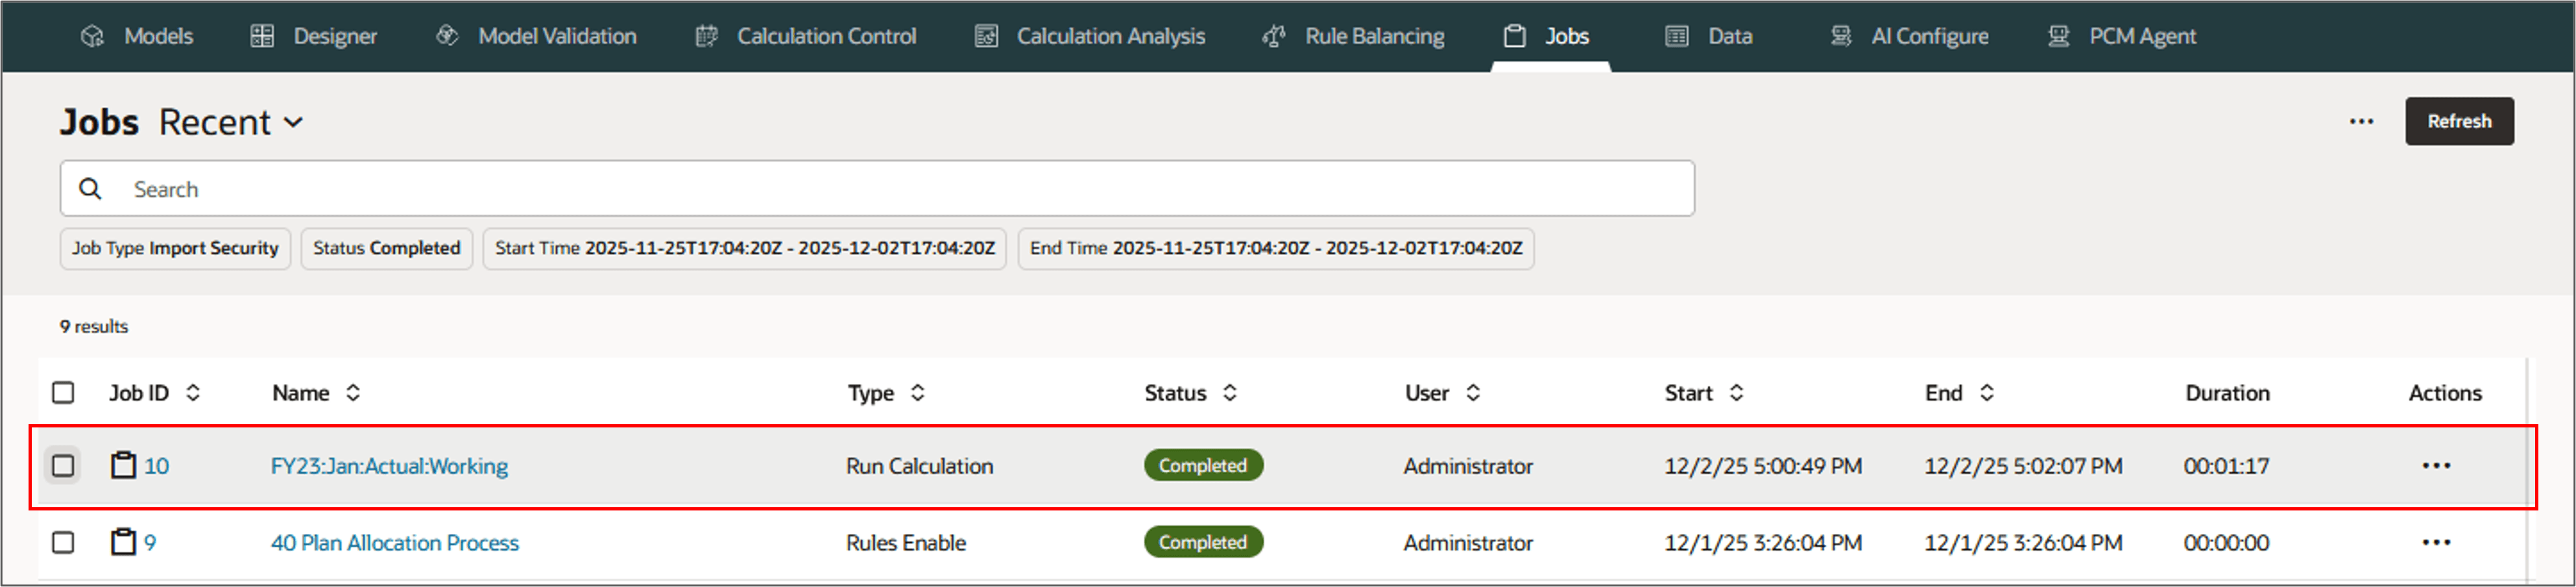Viewport: 2576px width, 587px height.
Task: Click the Completed status badge for job 9
Action: (x=1203, y=542)
